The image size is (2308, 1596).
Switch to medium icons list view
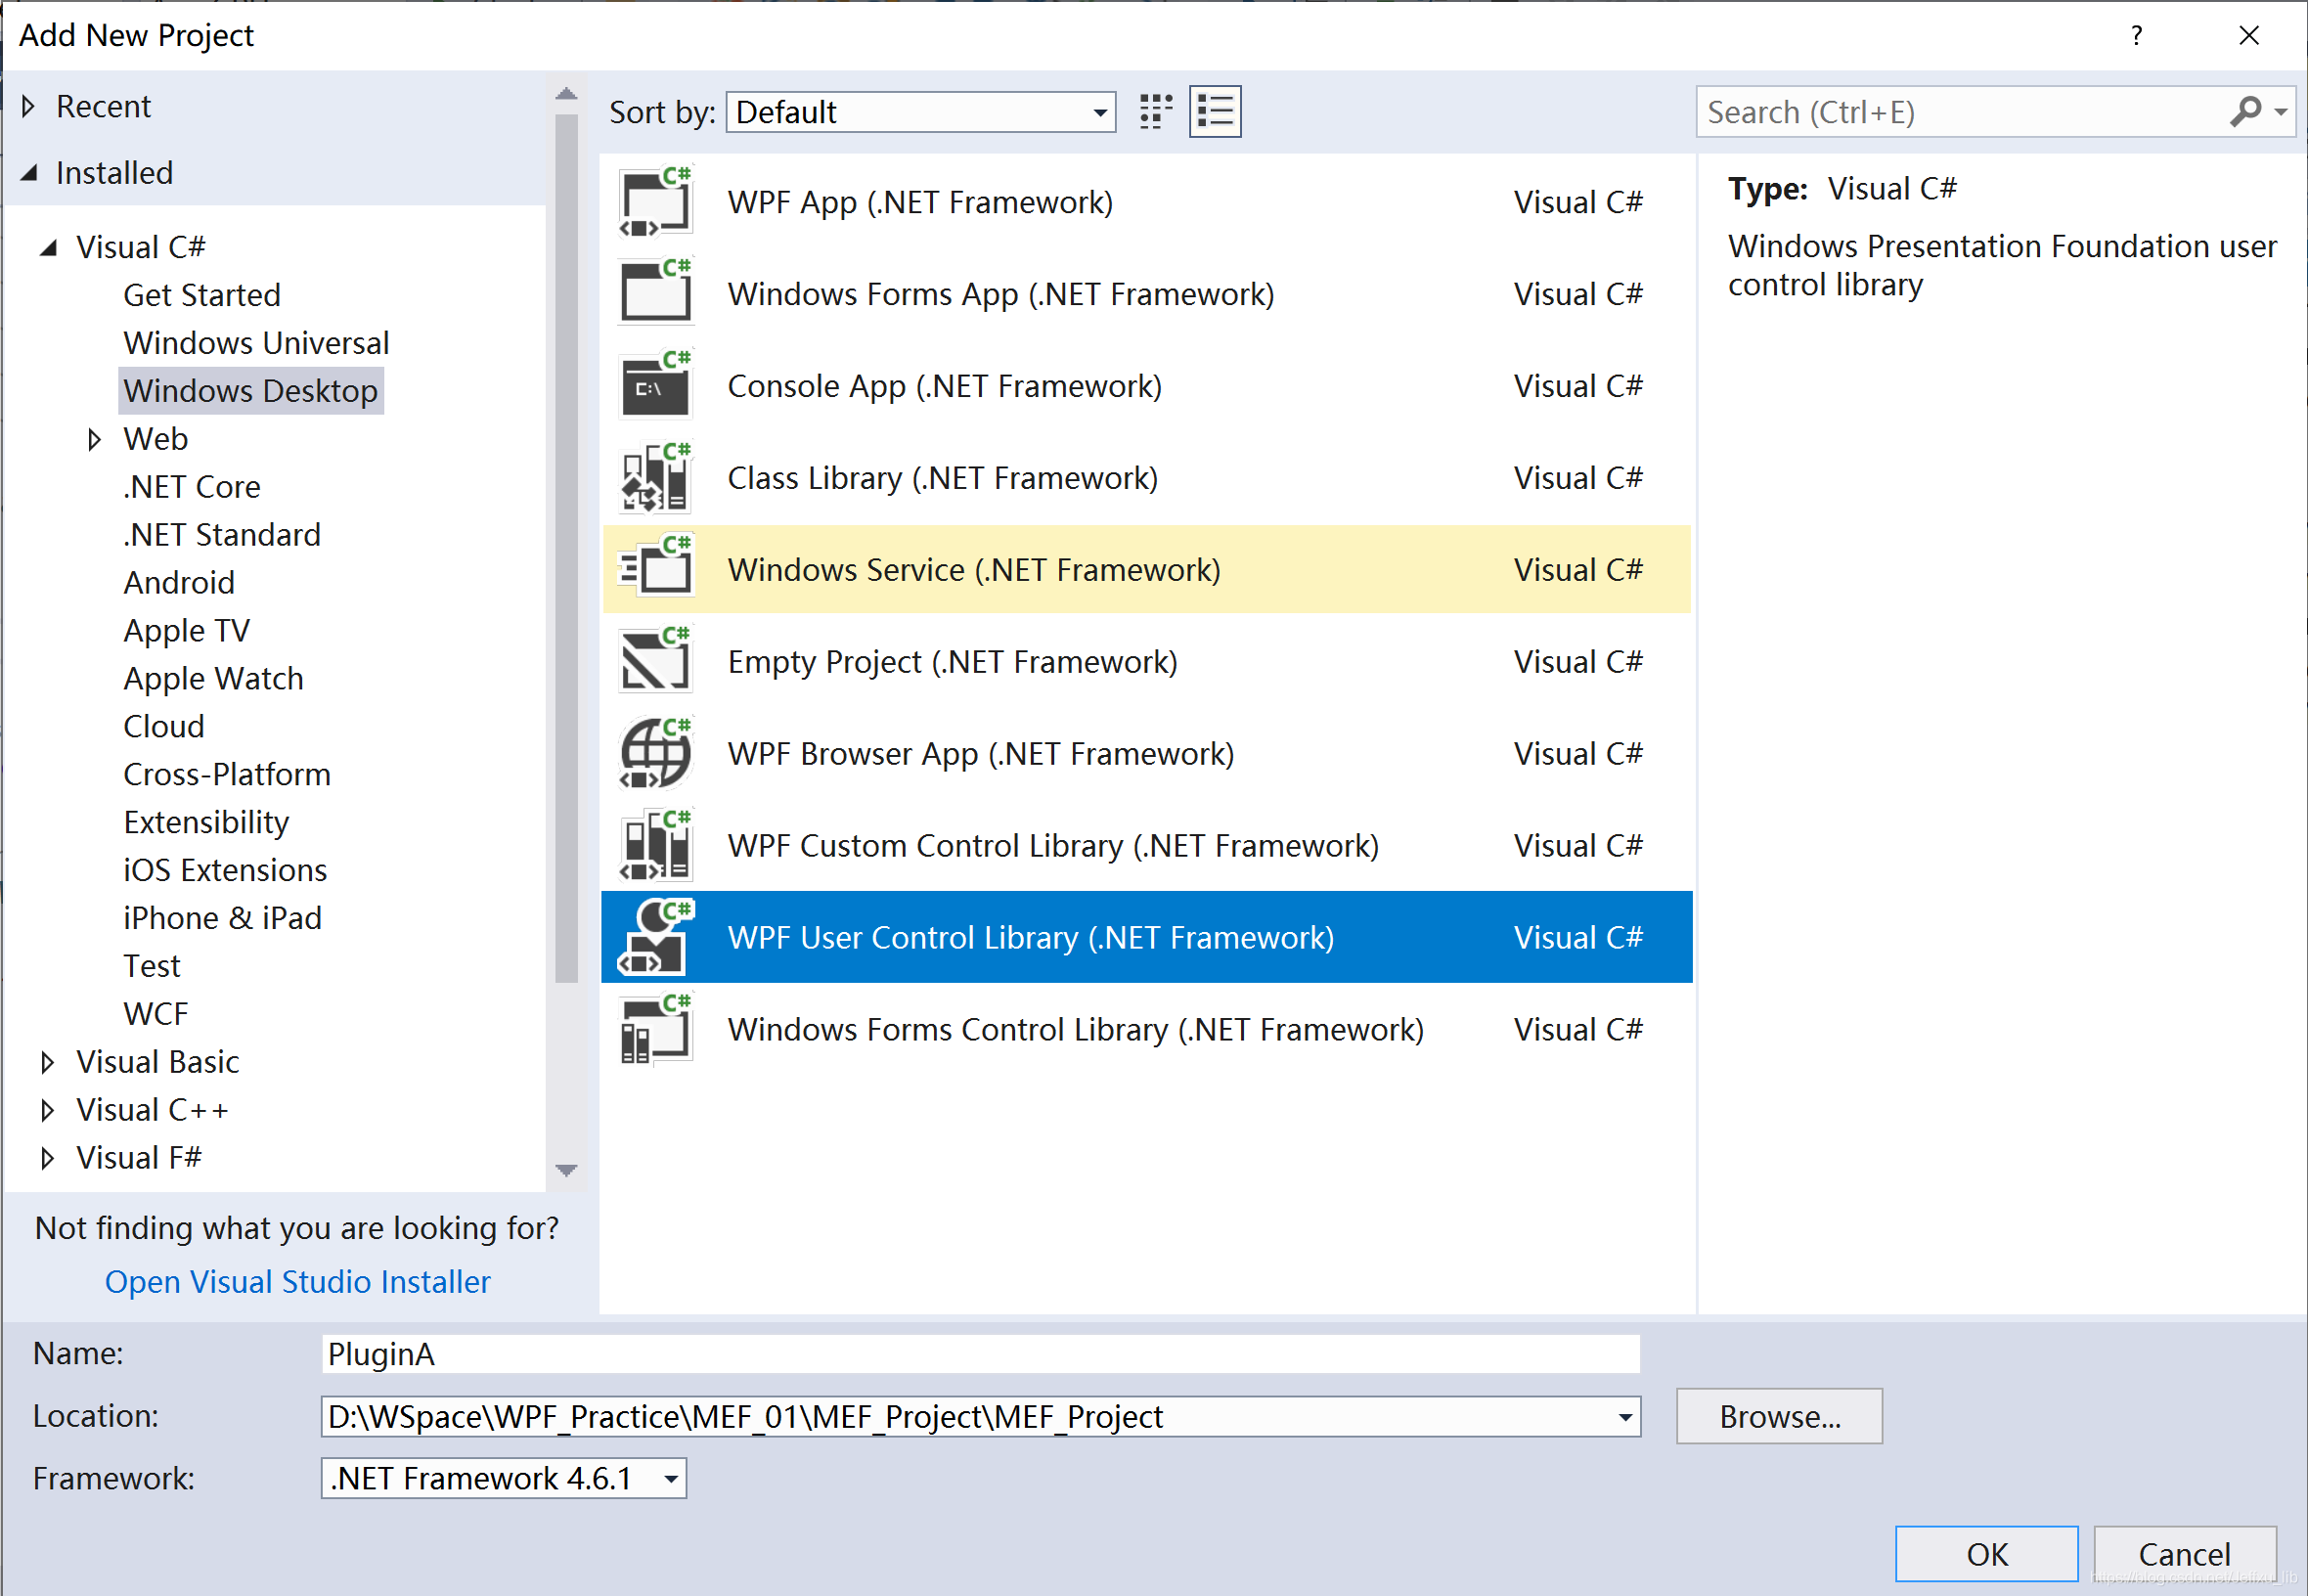click(1215, 111)
